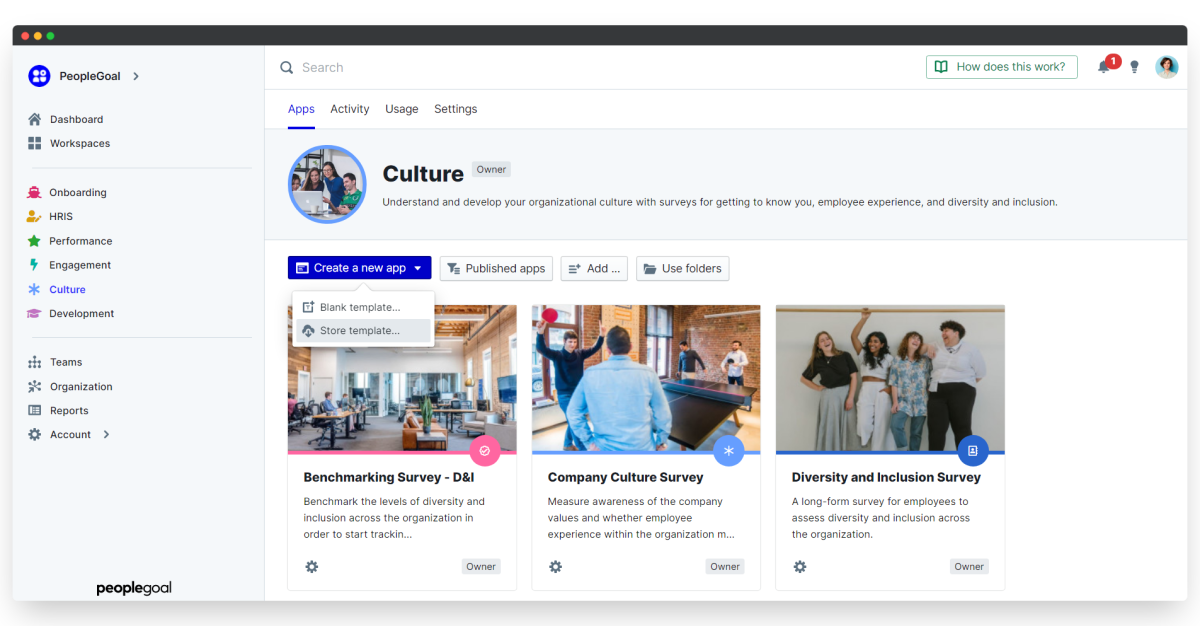Image resolution: width=1200 pixels, height=626 pixels.
Task: Open the Organization icon
Action: point(35,386)
